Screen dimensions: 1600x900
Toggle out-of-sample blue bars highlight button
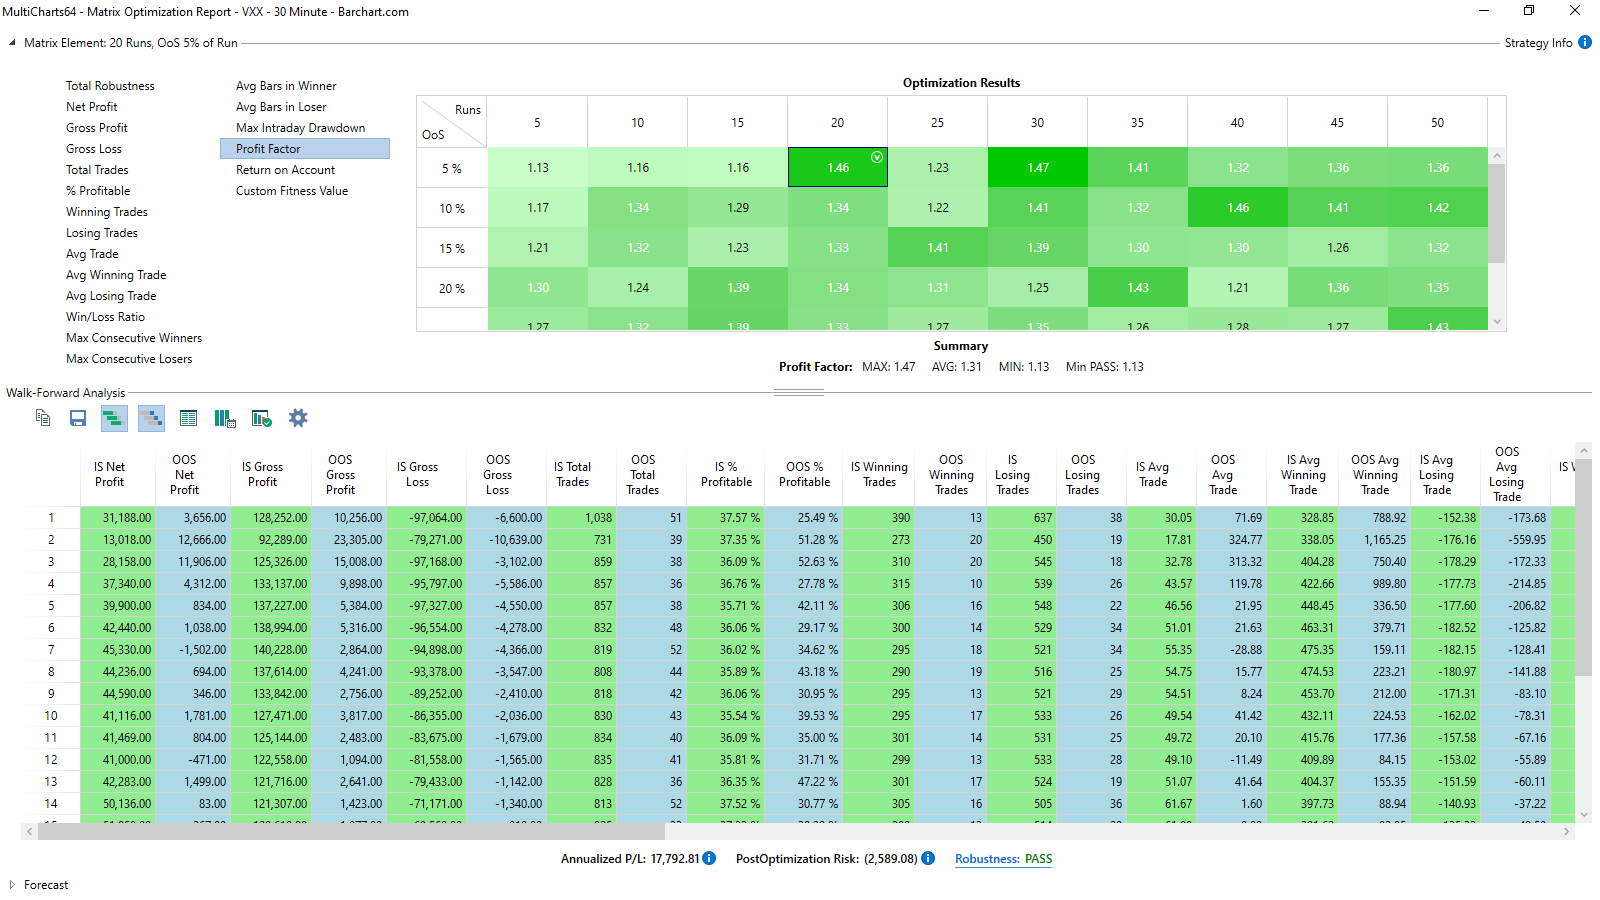point(151,418)
